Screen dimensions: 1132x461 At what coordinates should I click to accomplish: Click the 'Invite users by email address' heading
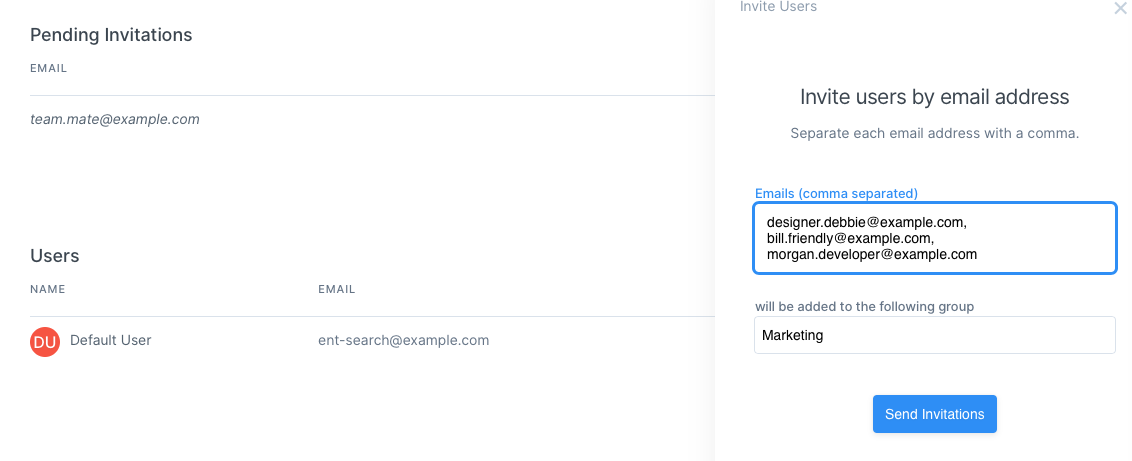[x=934, y=97]
